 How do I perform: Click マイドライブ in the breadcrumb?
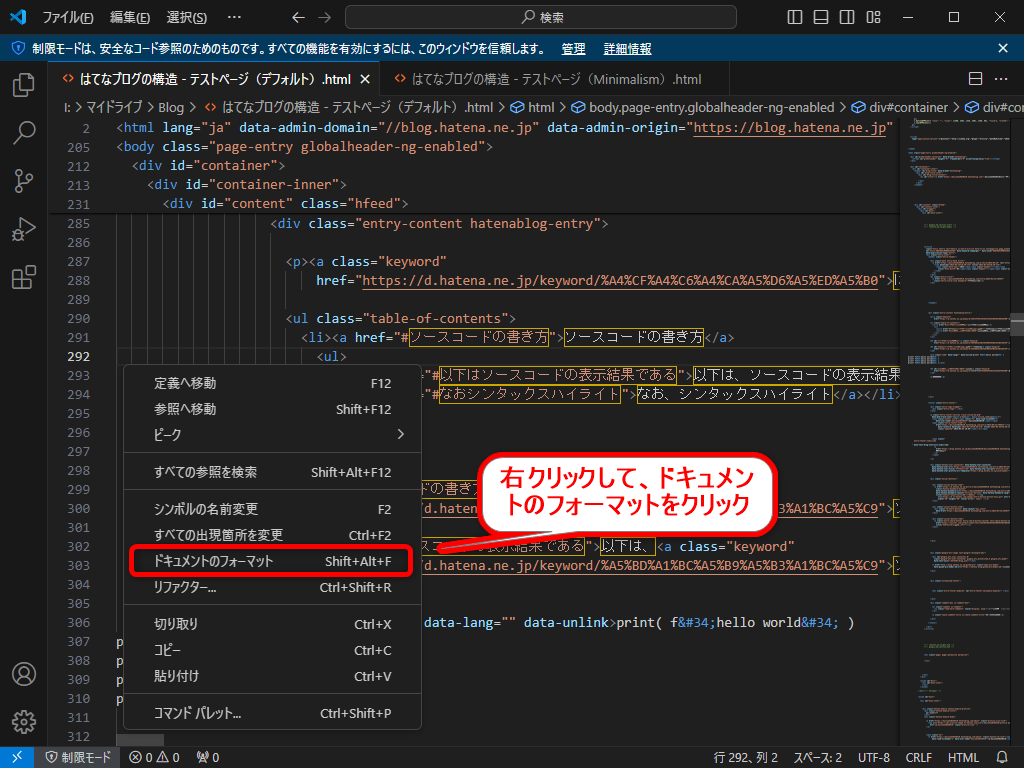point(114,107)
